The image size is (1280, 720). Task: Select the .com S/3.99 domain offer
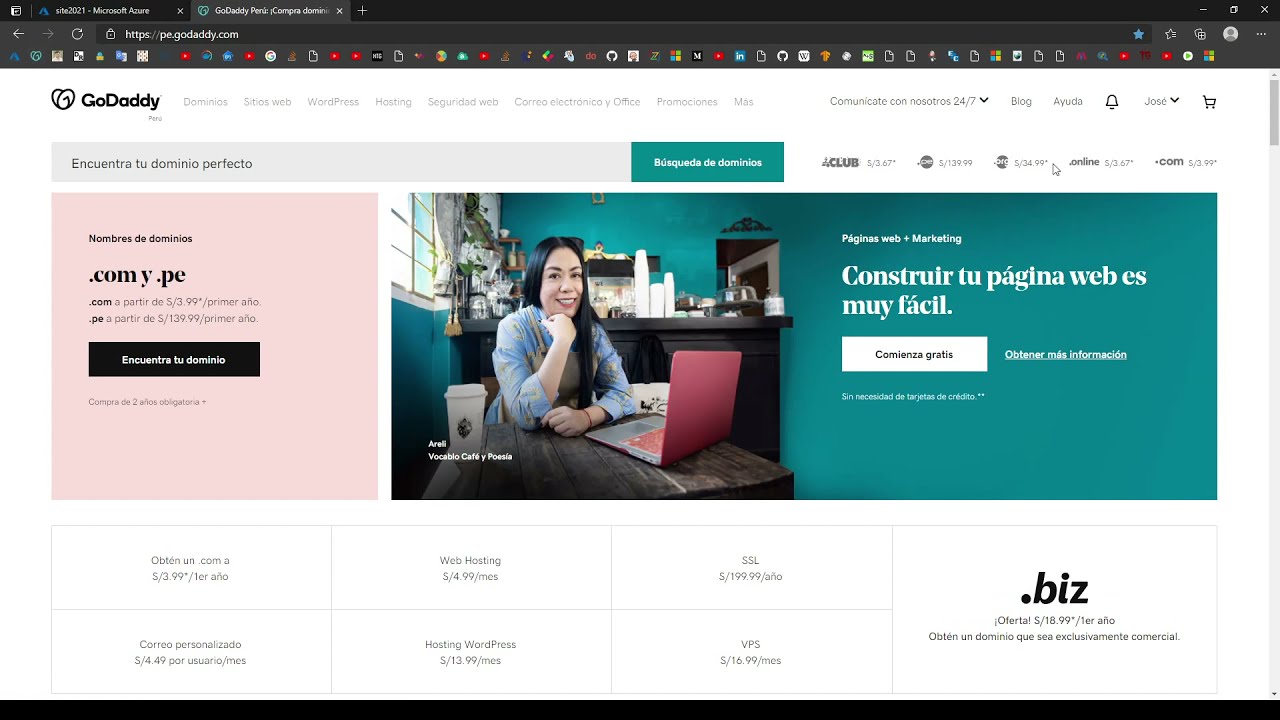pyautogui.click(x=1186, y=162)
